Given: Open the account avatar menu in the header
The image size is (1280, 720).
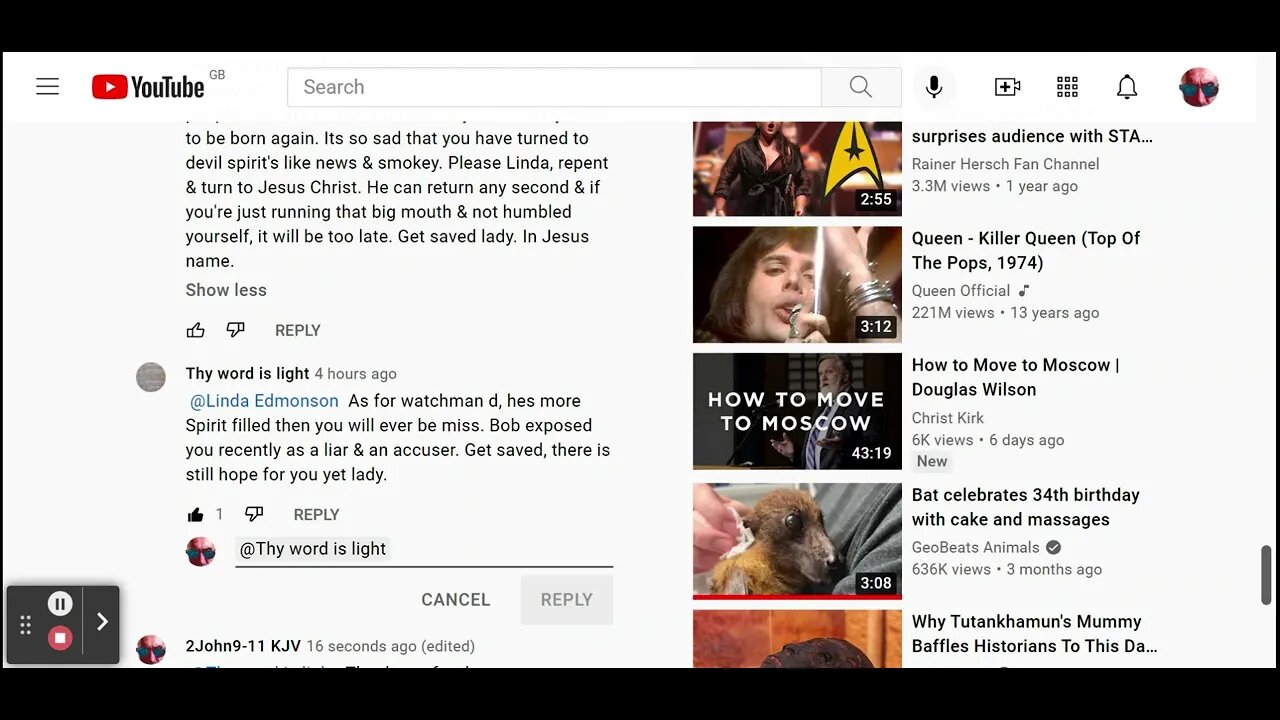Looking at the screenshot, I should coord(1199,87).
